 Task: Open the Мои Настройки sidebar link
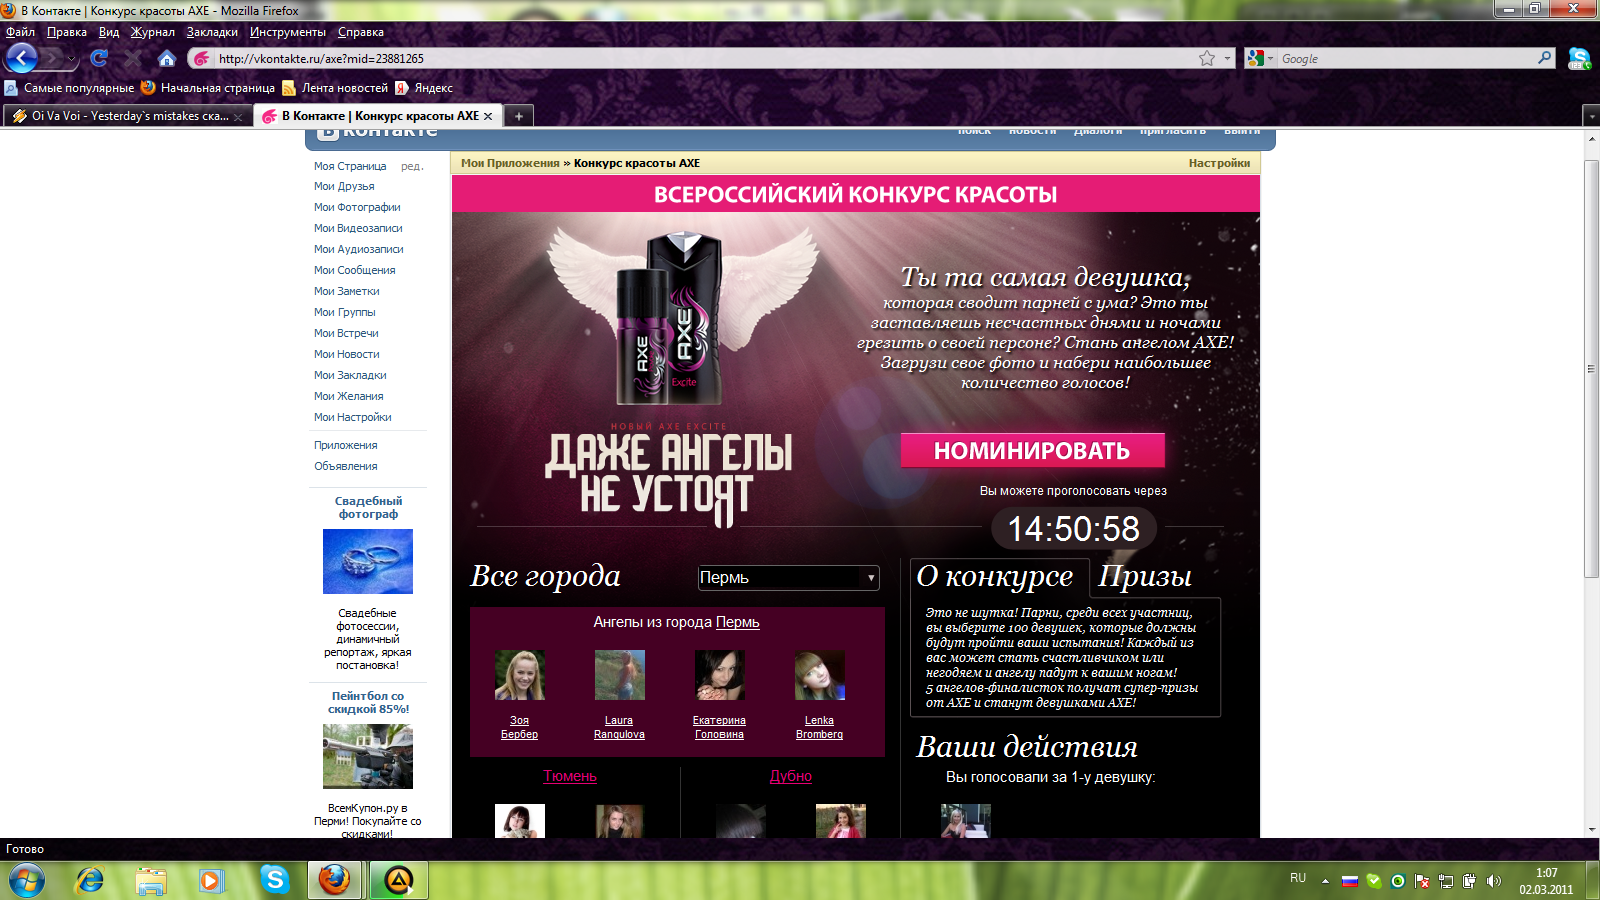point(353,417)
